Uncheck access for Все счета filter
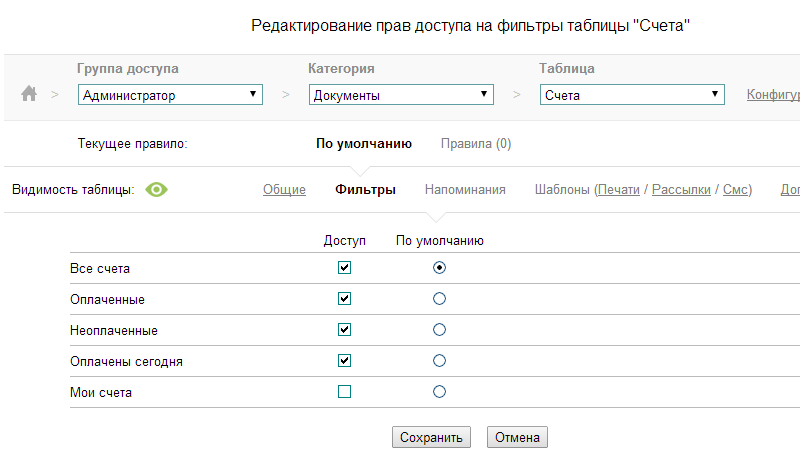The height and width of the screenshot is (455, 800). point(345,268)
